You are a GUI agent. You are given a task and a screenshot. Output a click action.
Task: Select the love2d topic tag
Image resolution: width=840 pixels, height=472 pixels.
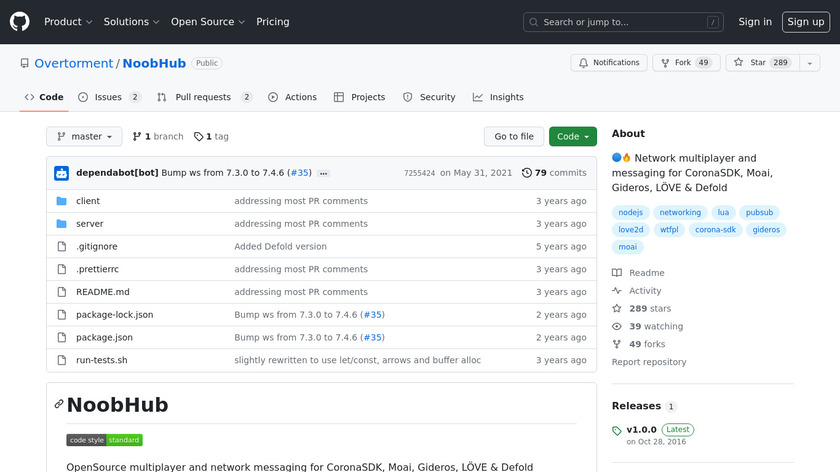point(632,230)
